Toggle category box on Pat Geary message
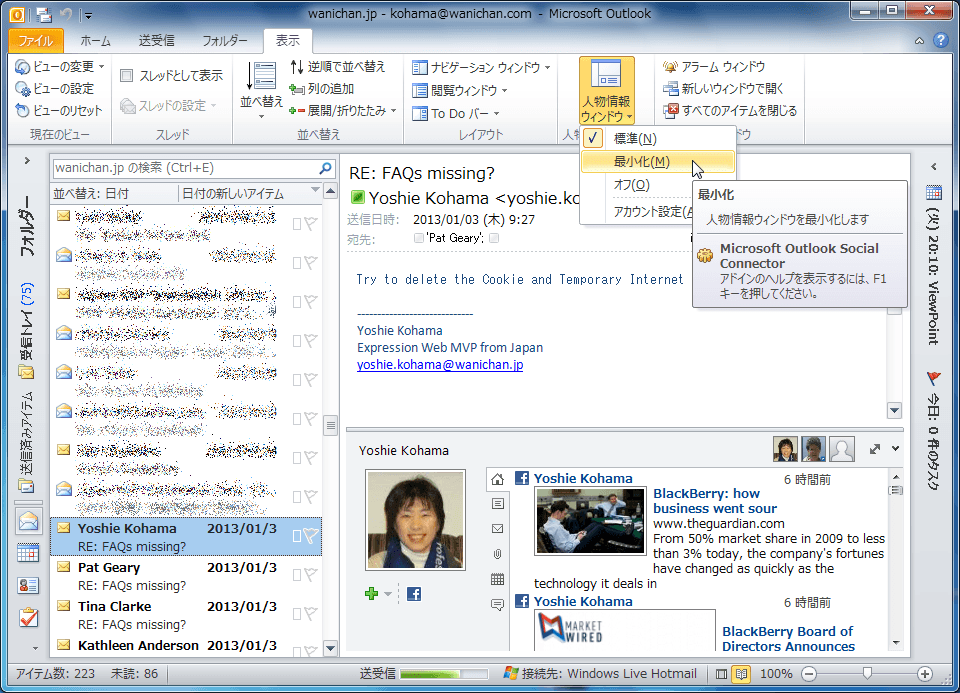 click(x=297, y=575)
